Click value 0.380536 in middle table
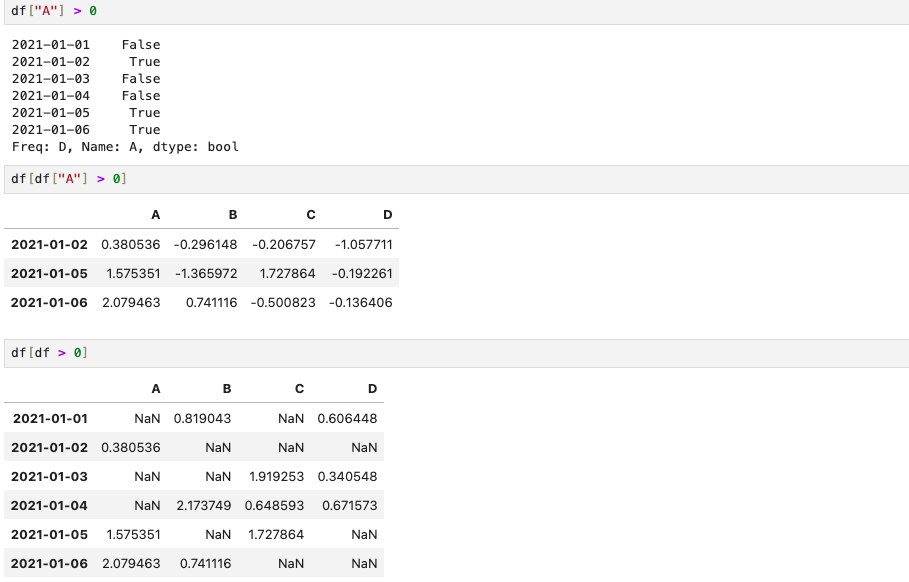The height and width of the screenshot is (582, 909). click(x=130, y=245)
